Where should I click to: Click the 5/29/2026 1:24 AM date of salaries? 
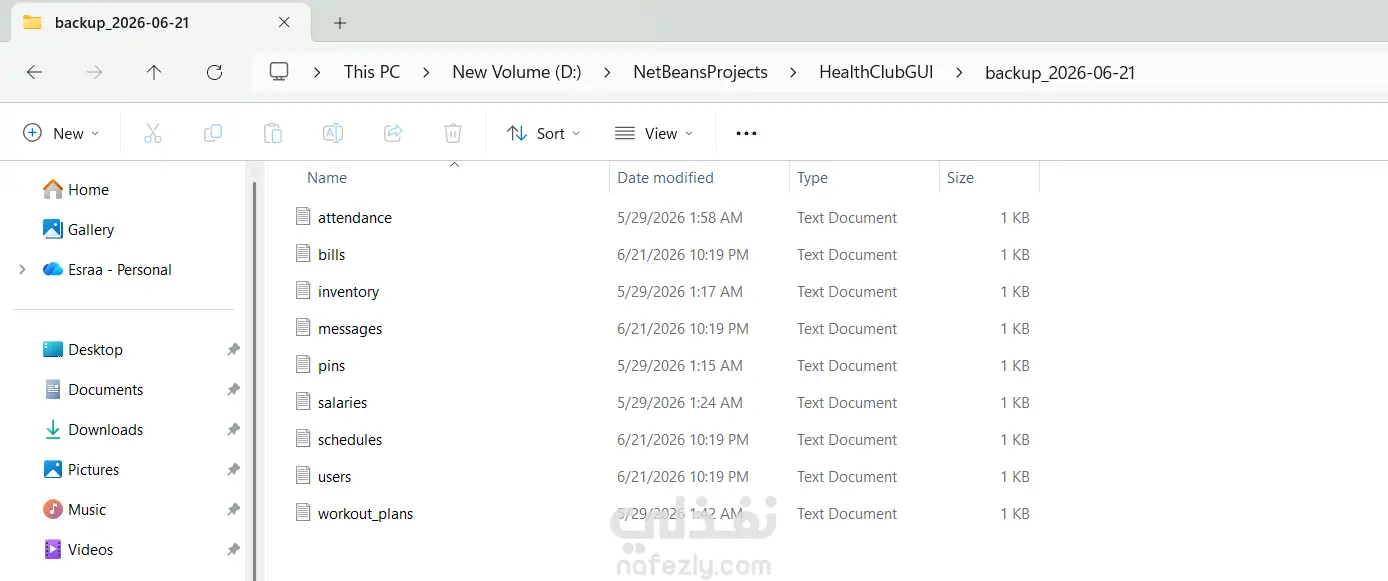tap(680, 403)
